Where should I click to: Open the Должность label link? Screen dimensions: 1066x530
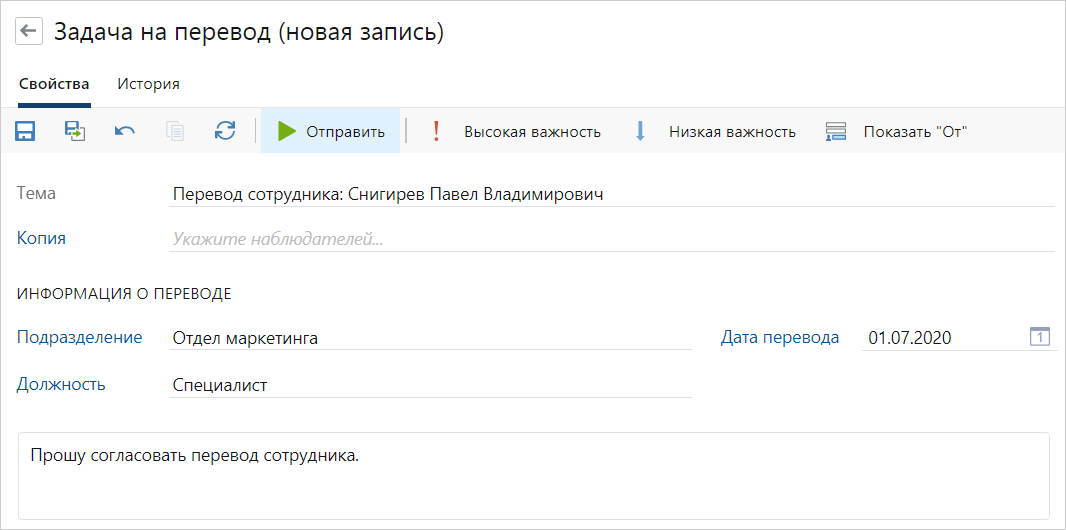click(x=61, y=385)
